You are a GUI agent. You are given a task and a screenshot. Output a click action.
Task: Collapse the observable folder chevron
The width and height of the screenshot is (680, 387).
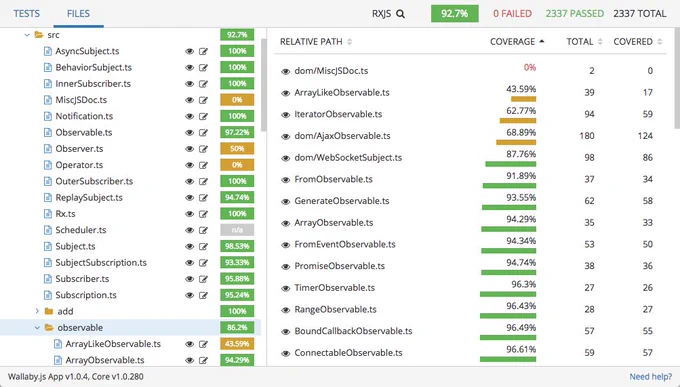(x=37, y=328)
